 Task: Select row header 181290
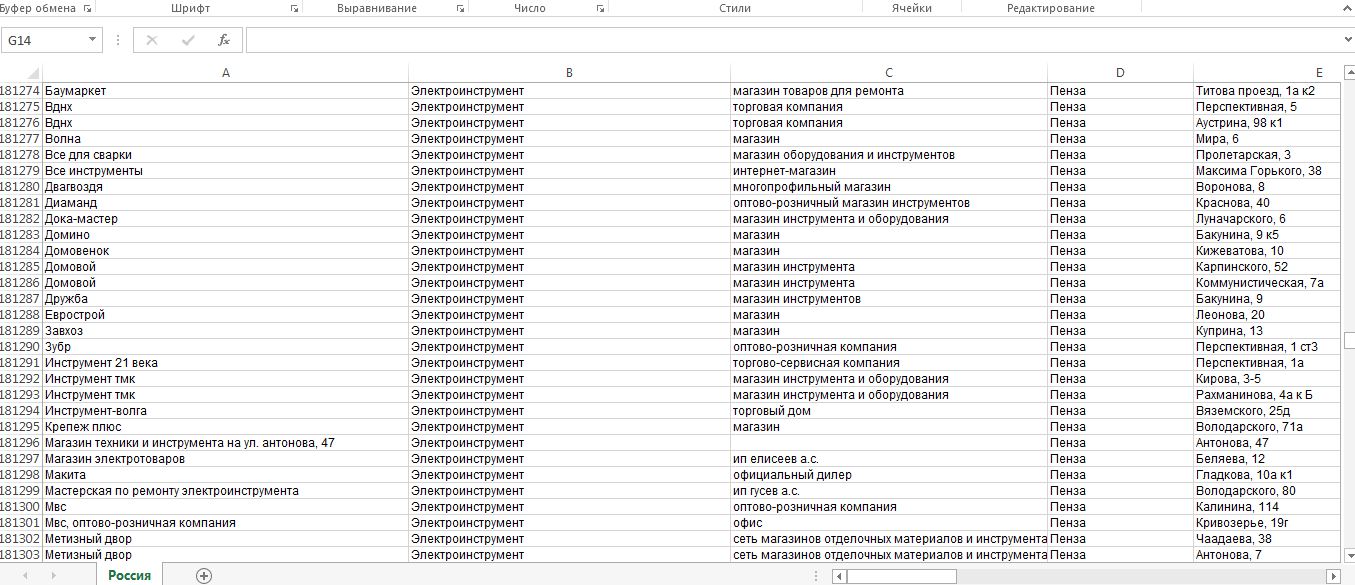click(x=20, y=347)
